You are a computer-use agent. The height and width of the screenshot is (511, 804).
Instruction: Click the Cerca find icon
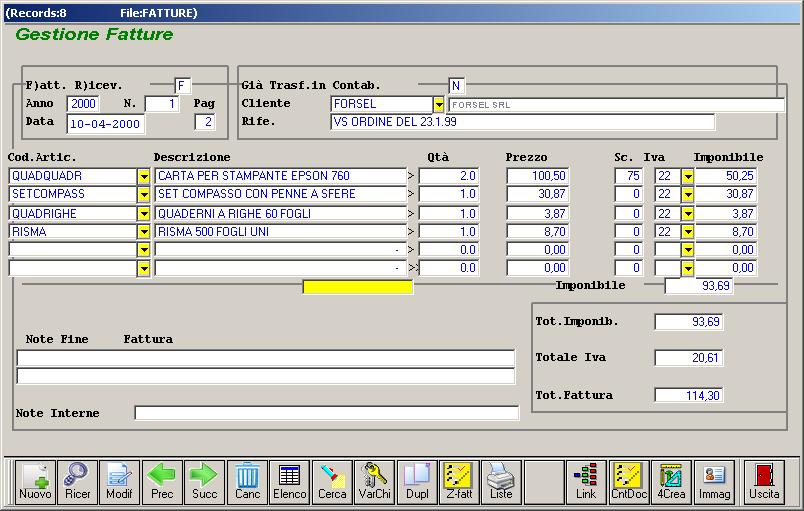332,482
